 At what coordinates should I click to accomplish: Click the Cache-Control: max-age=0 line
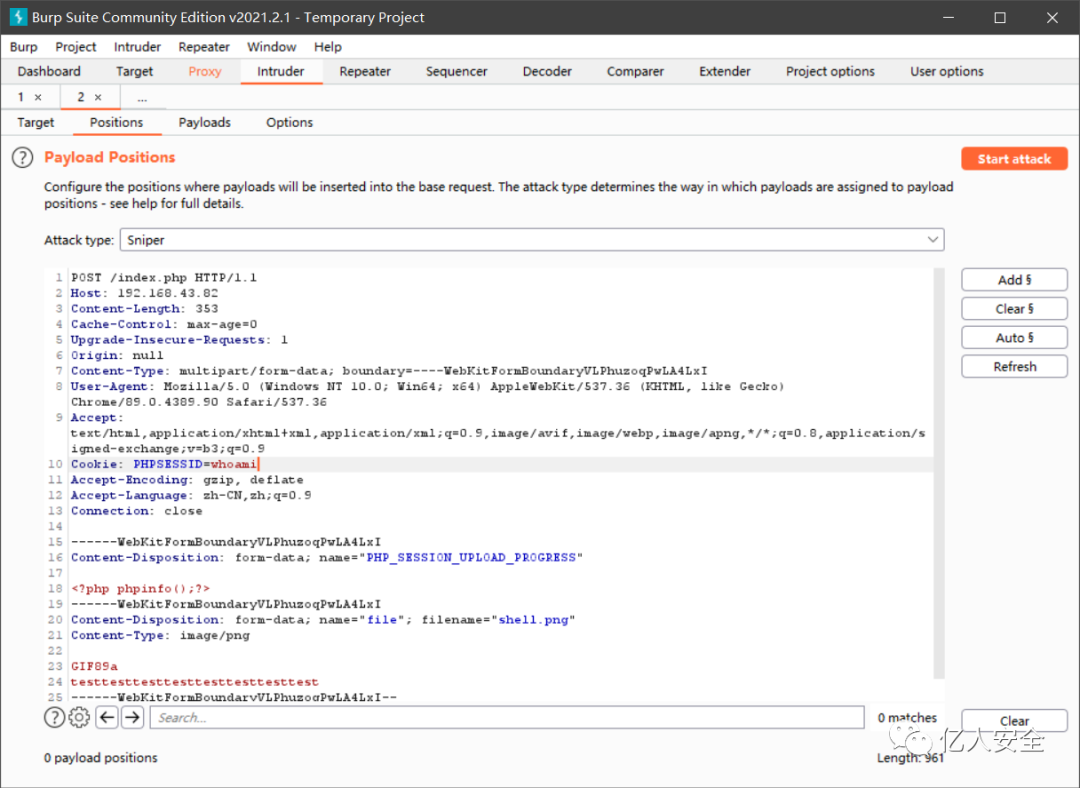click(164, 324)
